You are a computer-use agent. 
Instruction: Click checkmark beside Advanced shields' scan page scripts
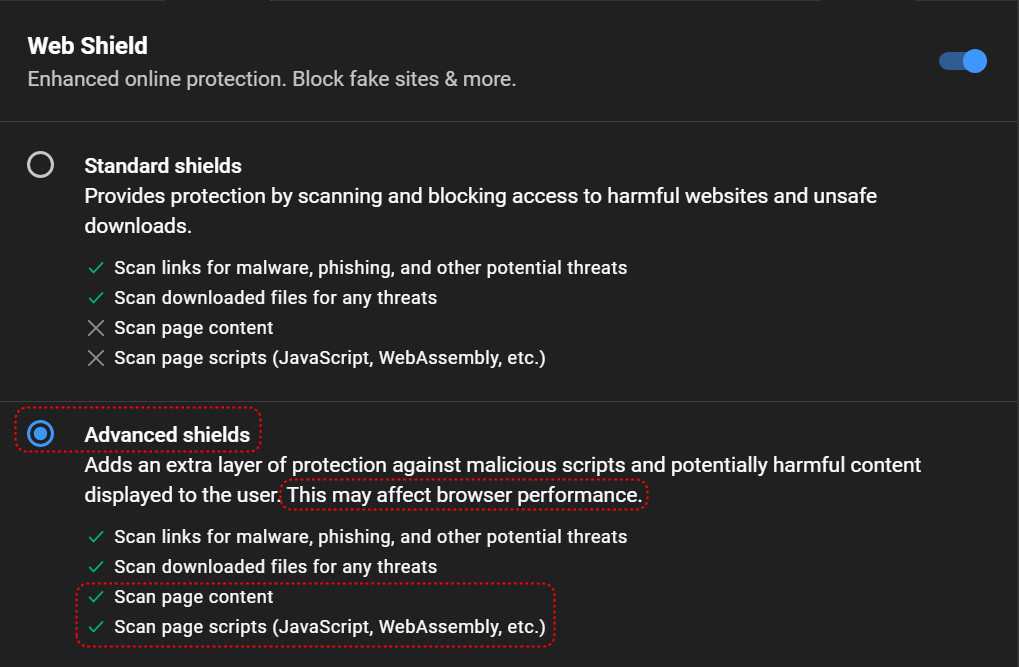(96, 627)
